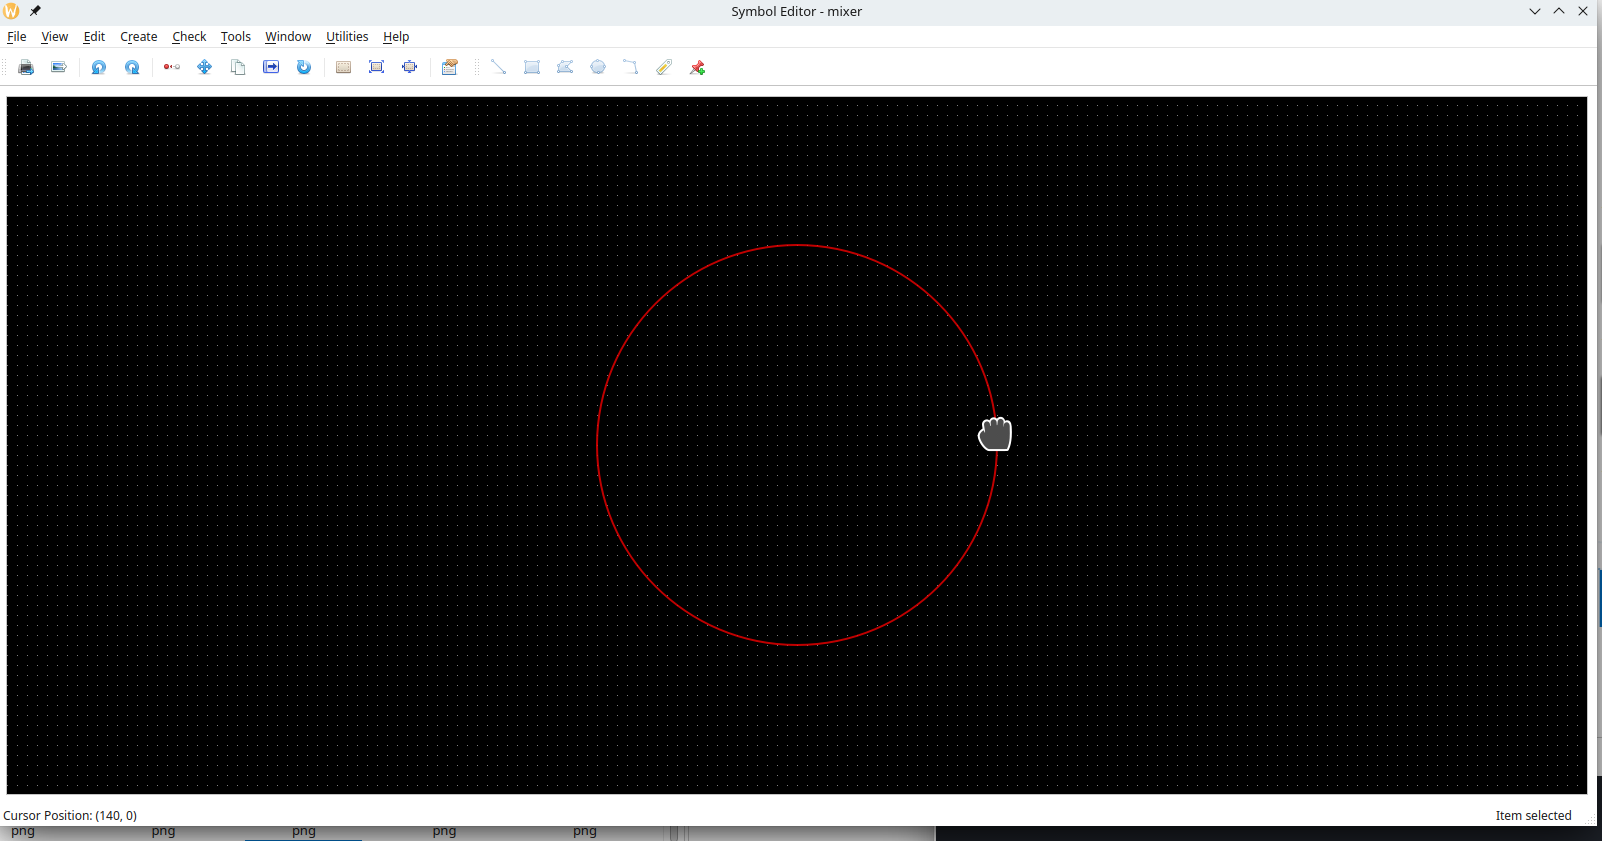Click the Print icon in toolbar

pos(26,67)
